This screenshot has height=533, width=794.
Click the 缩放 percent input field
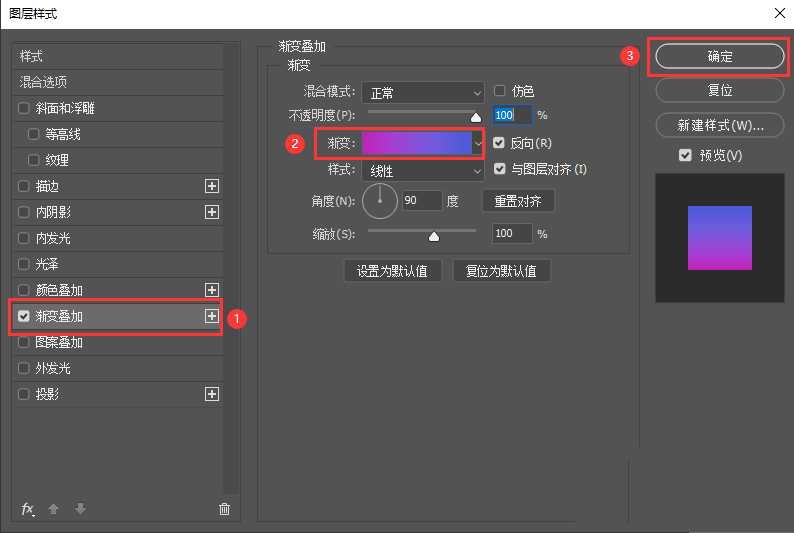tap(512, 233)
